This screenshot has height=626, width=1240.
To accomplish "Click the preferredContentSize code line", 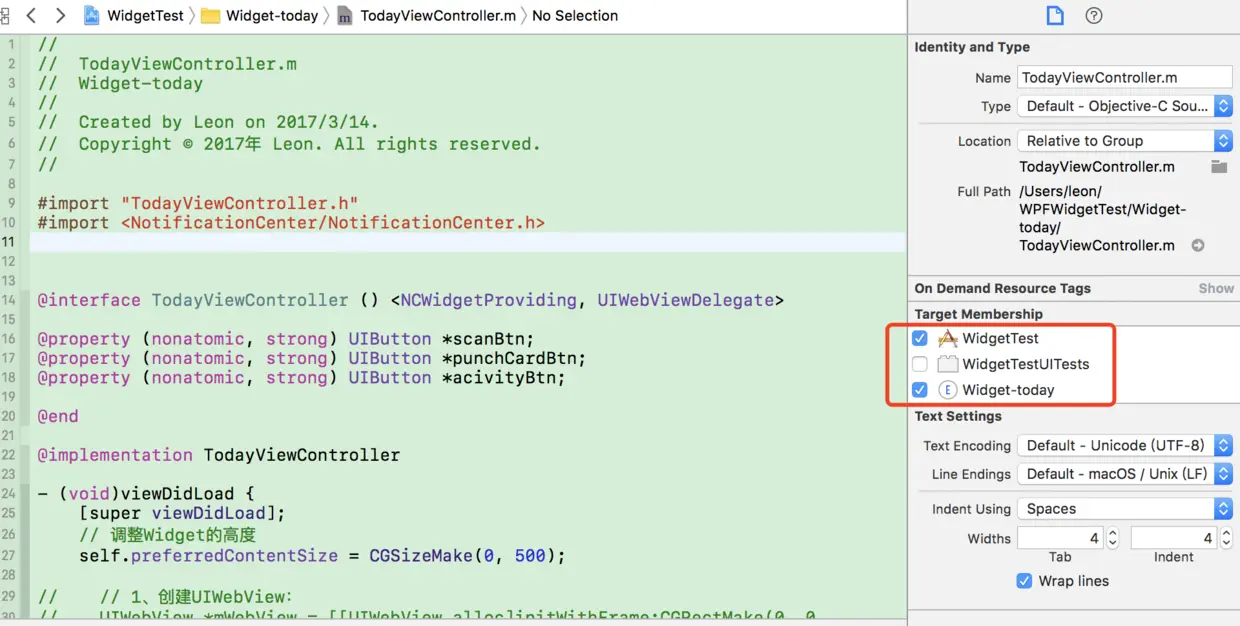I will (x=323, y=556).
